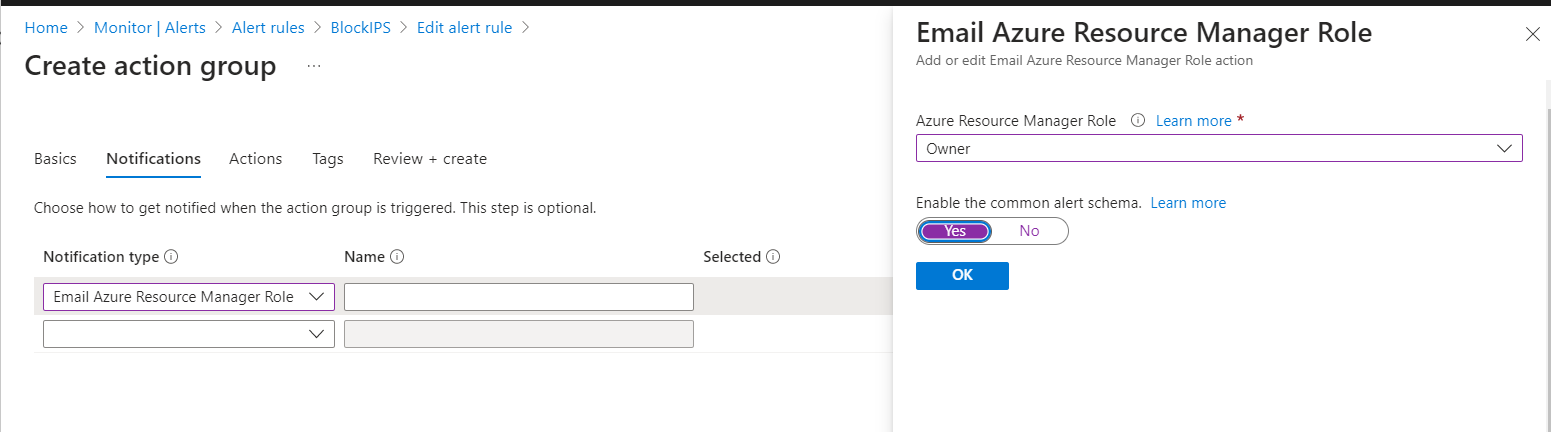Viewport: 1551px width, 432px height.
Task: Click the notification Name input field
Action: (x=519, y=297)
